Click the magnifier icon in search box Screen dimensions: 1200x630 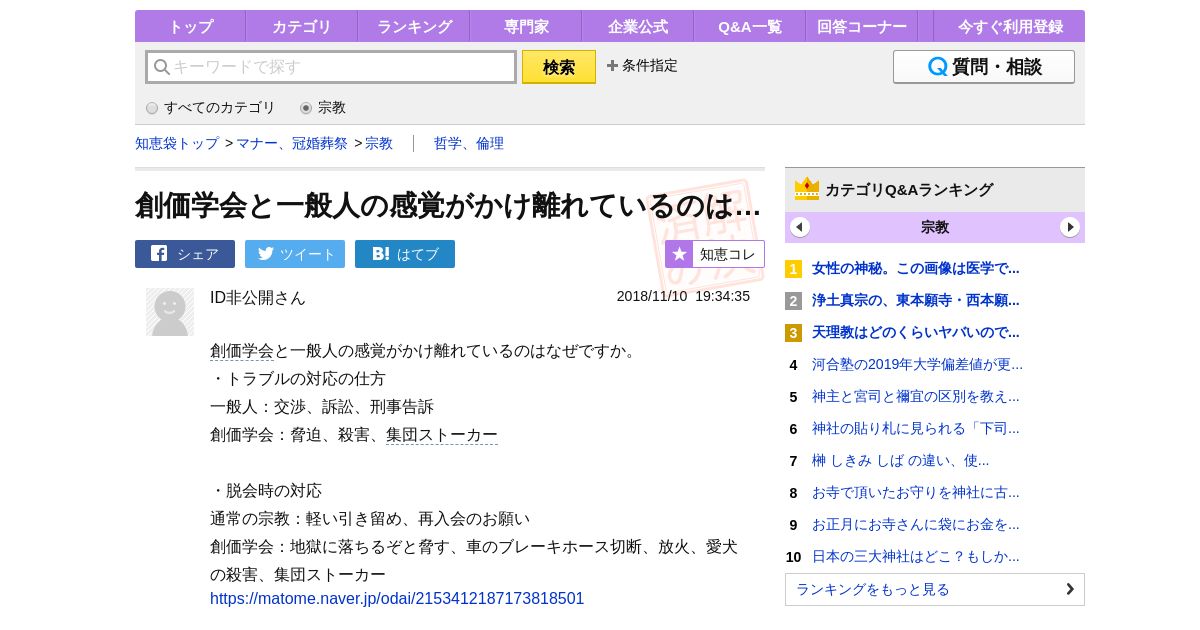[x=162, y=67]
